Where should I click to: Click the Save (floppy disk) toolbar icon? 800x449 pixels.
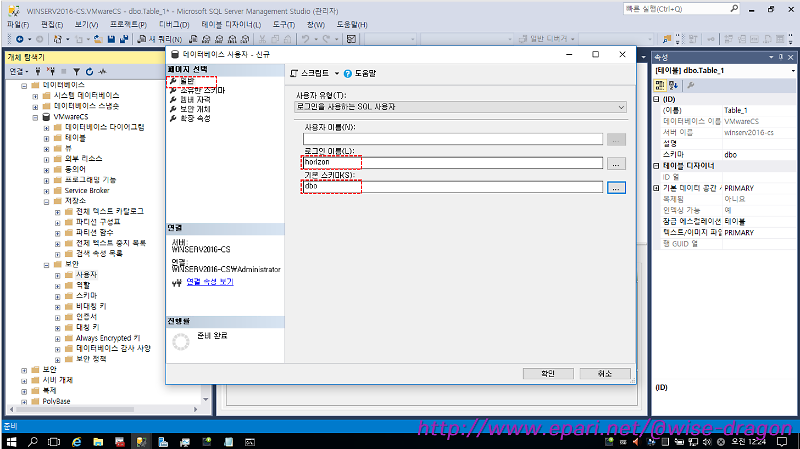(111, 39)
